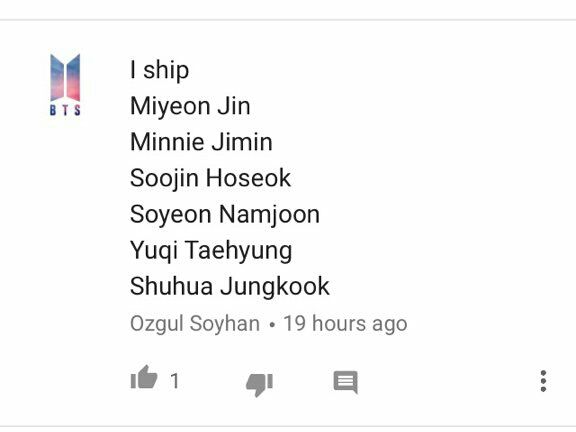The height and width of the screenshot is (432, 576).
Task: Select the word Namjoon in the comment
Action: pyautogui.click(x=269, y=215)
